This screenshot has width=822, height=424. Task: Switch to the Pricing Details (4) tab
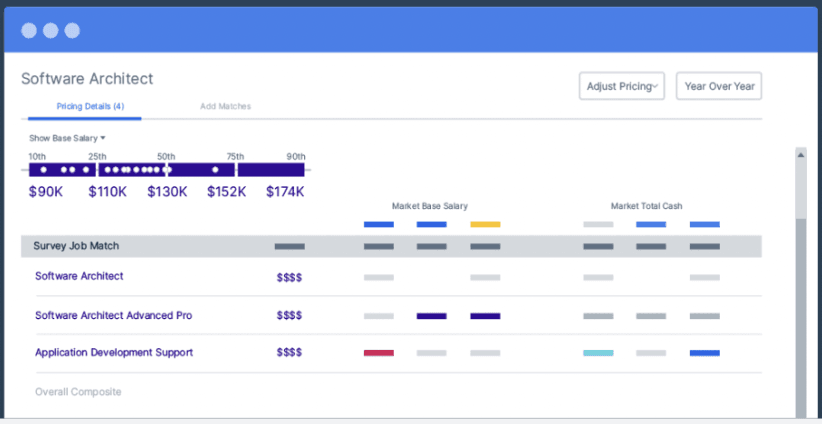pyautogui.click(x=90, y=106)
